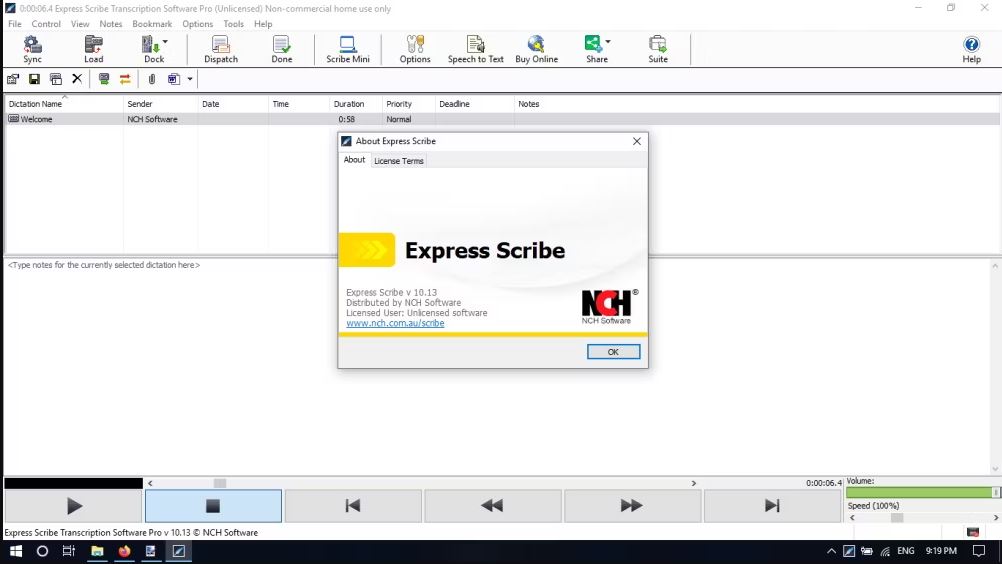Screen dimensions: 1002x564
Task: Open the Notes menu
Action: click(111, 24)
